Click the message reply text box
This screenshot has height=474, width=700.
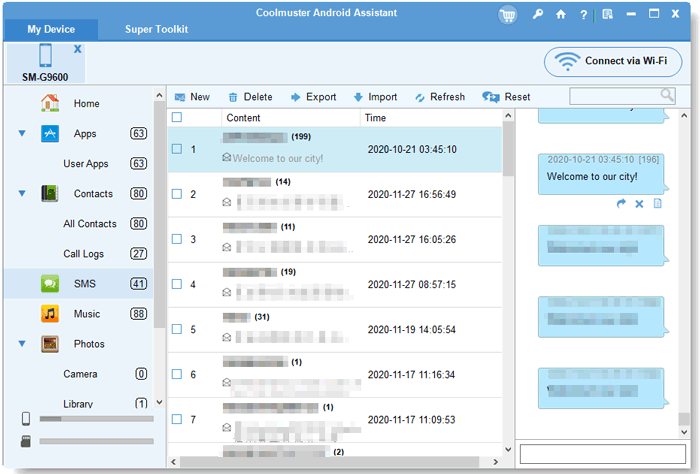[603, 454]
